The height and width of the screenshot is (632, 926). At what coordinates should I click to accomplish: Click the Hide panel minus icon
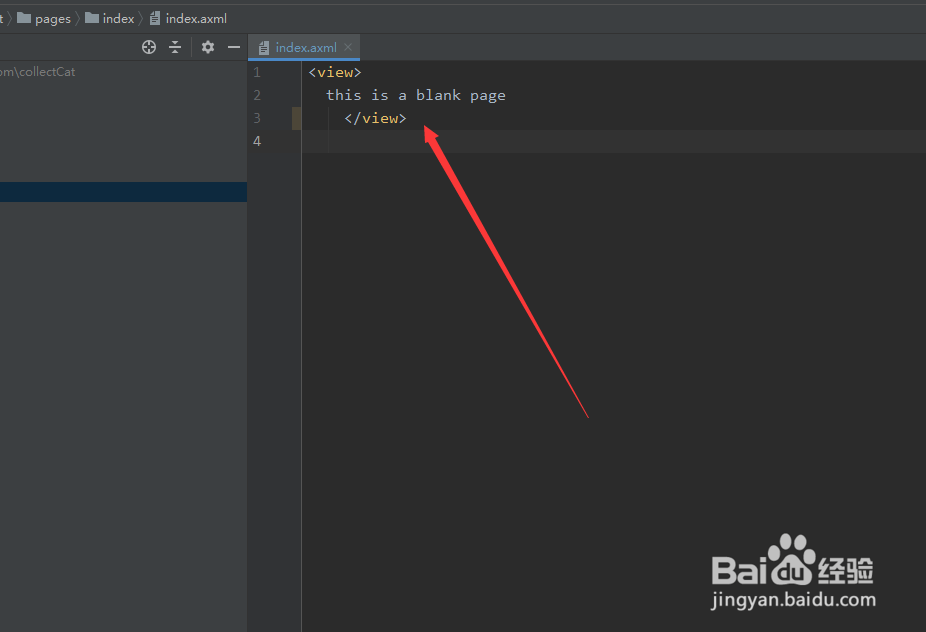233,47
